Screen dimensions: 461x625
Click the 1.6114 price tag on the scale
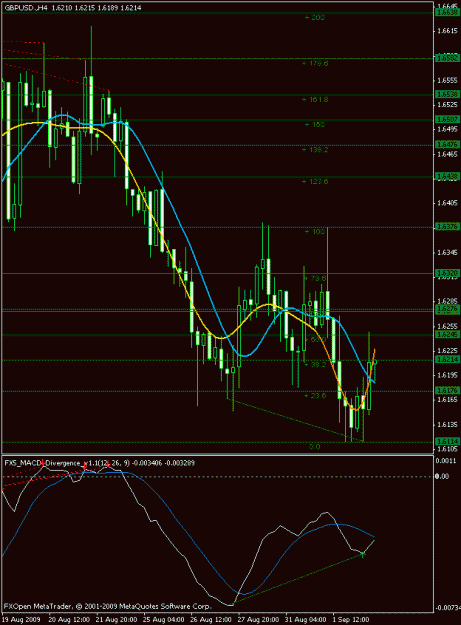[448, 441]
